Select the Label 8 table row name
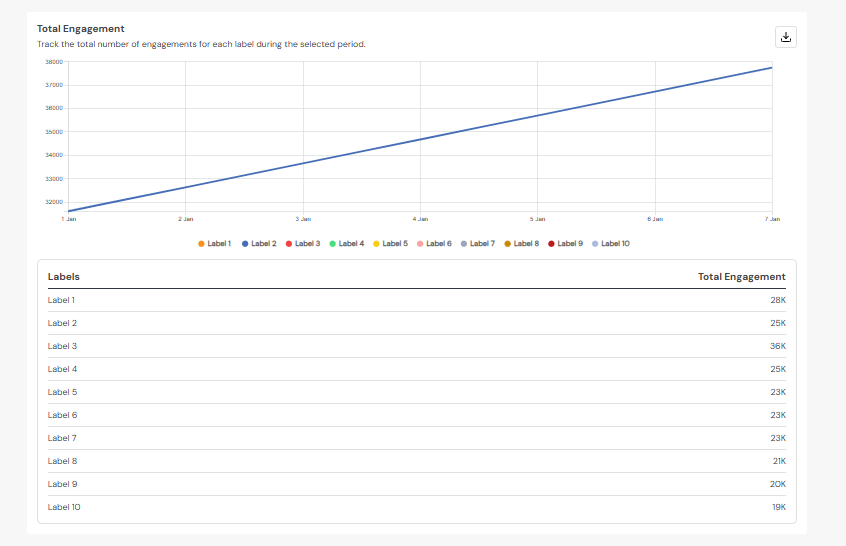 [x=62, y=461]
